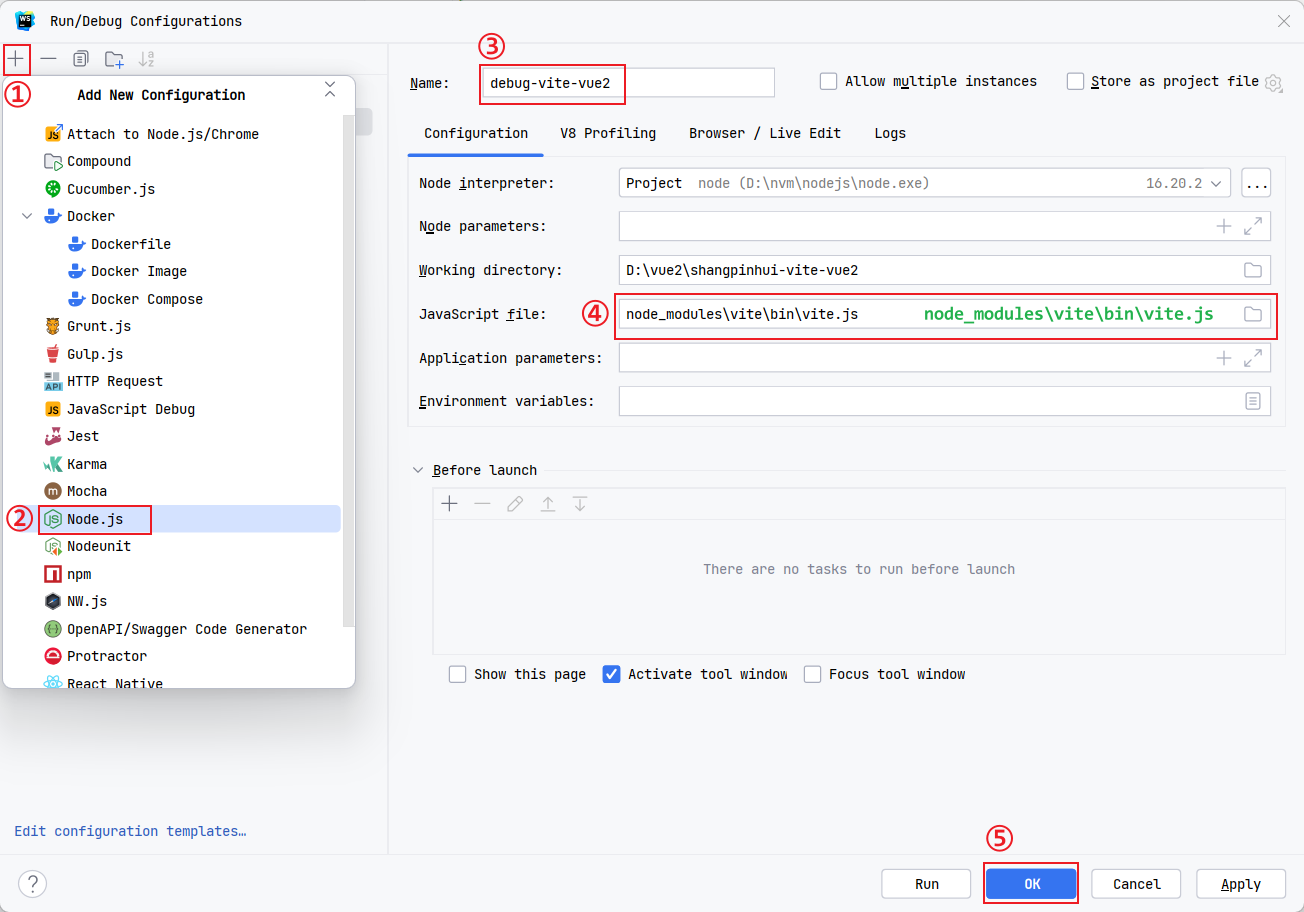Click the Run button
This screenshot has width=1304, height=912.
(x=926, y=884)
